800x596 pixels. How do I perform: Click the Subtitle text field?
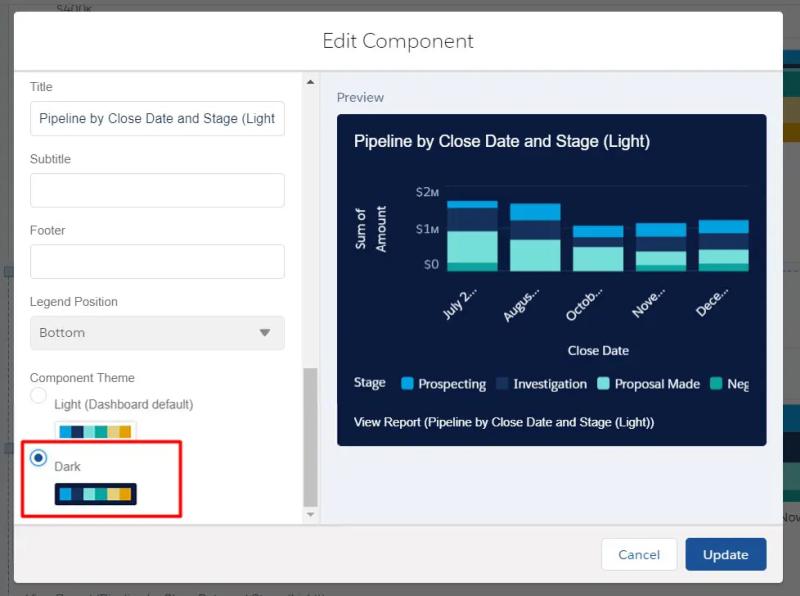157,190
